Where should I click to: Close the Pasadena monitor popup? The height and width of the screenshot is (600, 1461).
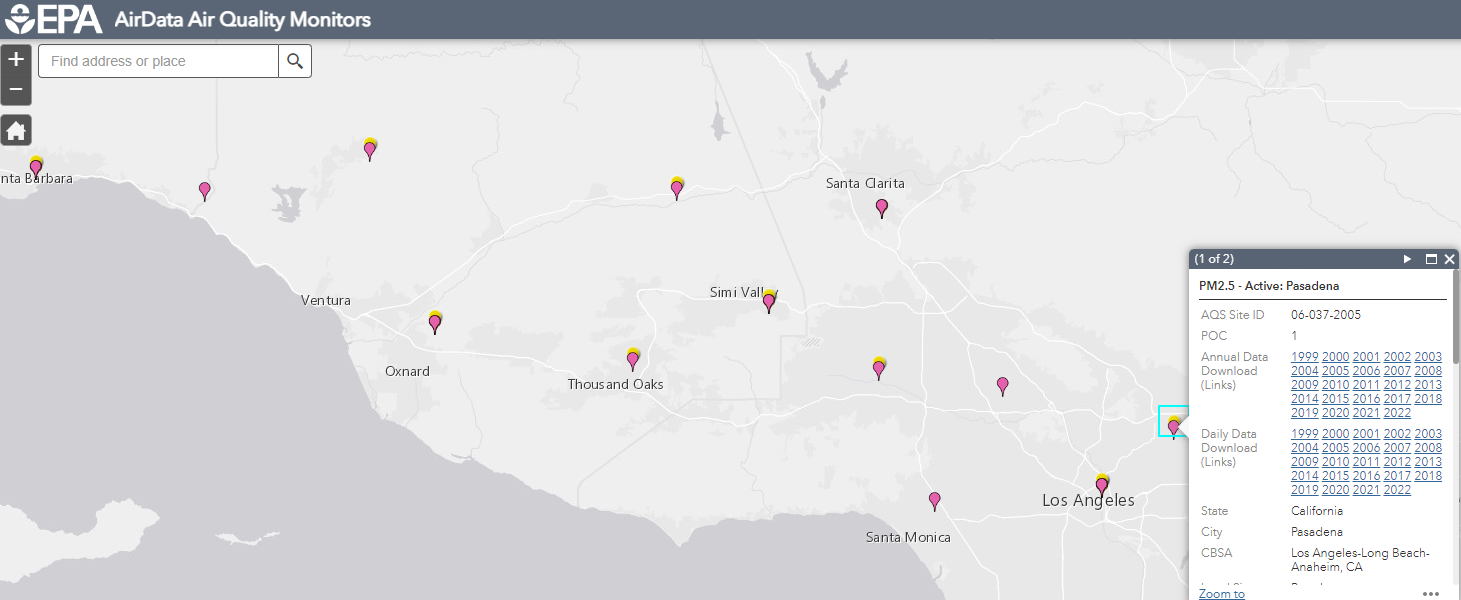coord(1450,259)
